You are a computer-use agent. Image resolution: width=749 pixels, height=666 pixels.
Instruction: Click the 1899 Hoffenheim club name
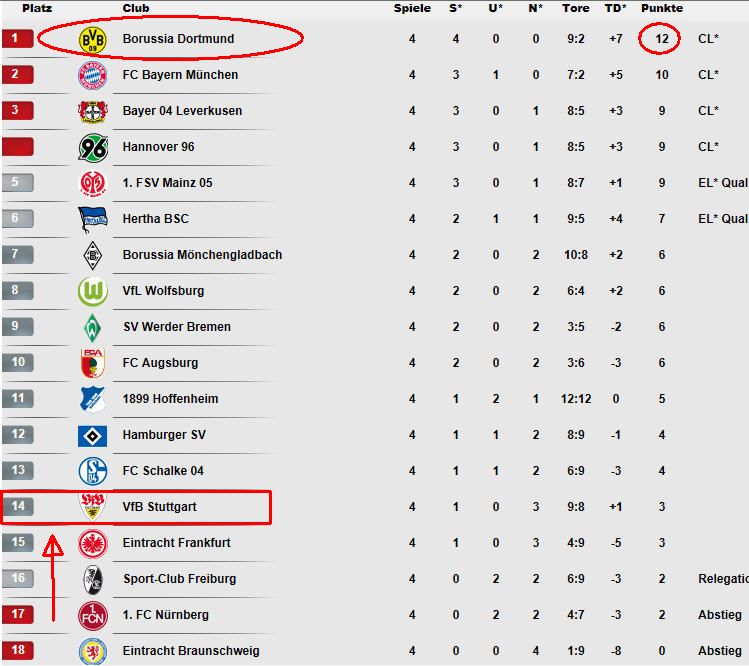[x=170, y=399]
